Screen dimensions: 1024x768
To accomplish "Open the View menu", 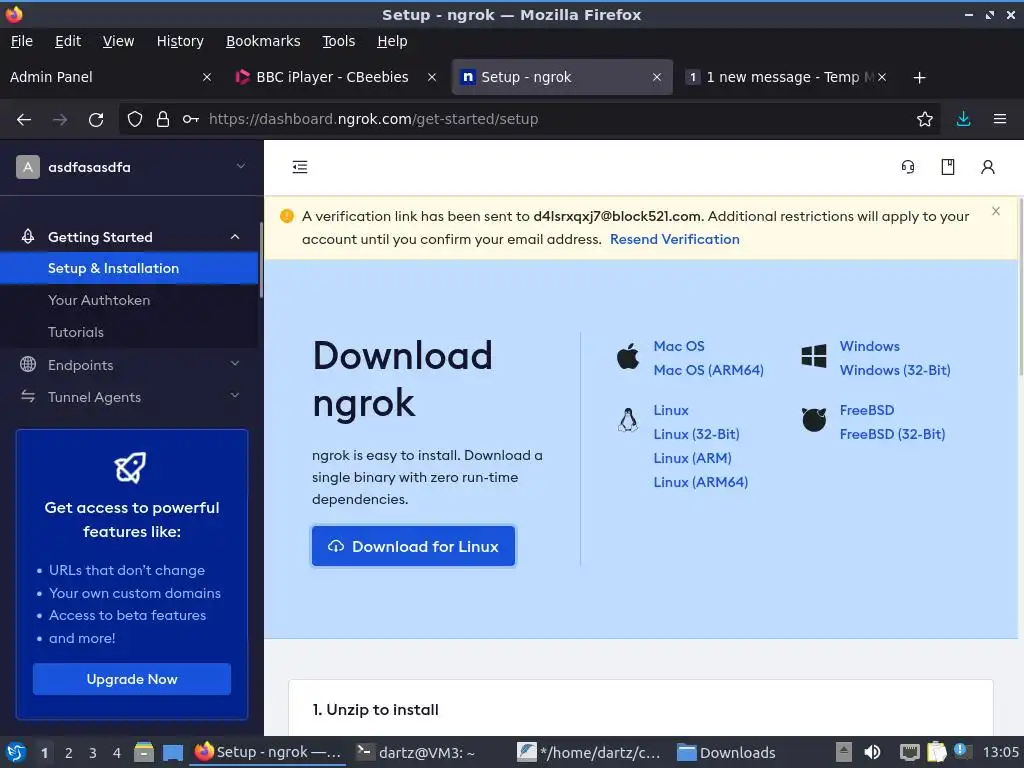I will point(118,41).
